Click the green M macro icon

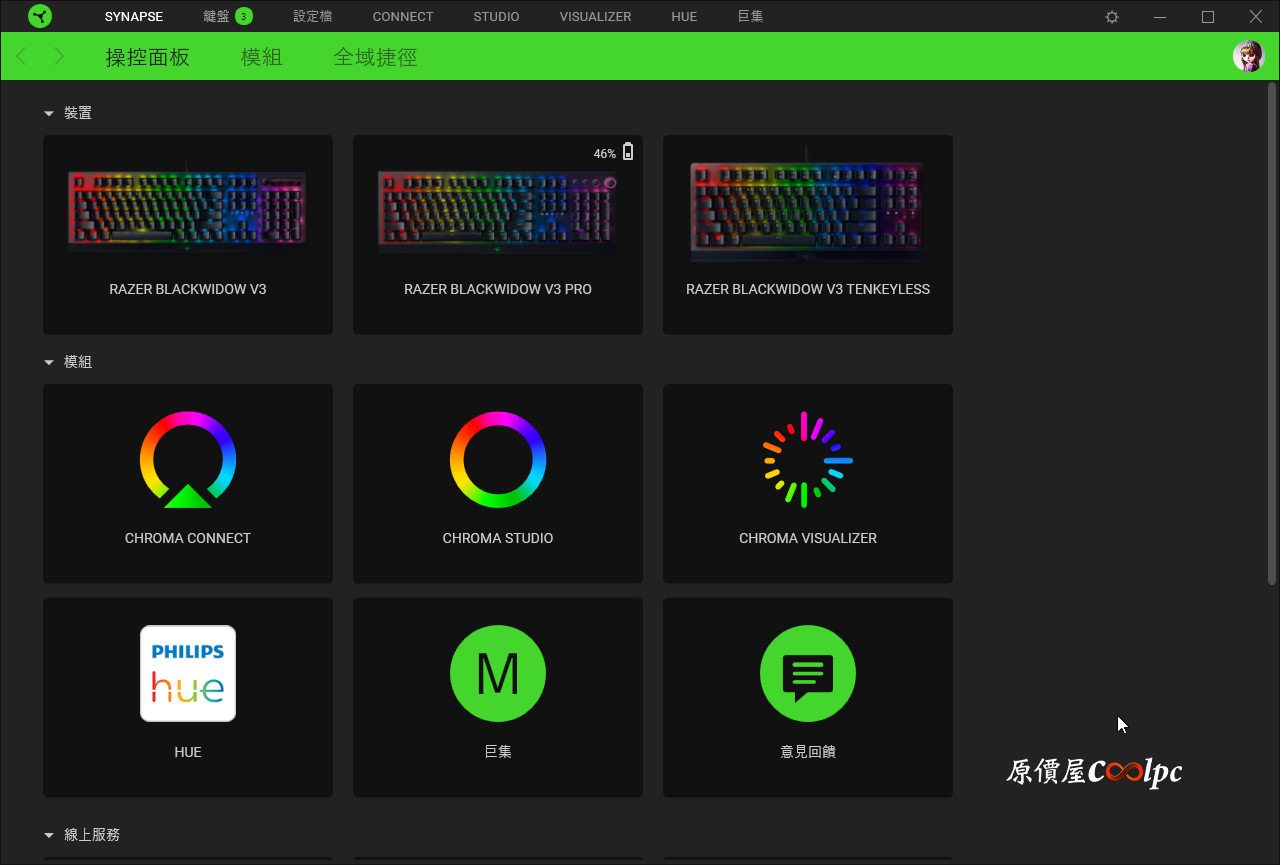(x=498, y=674)
